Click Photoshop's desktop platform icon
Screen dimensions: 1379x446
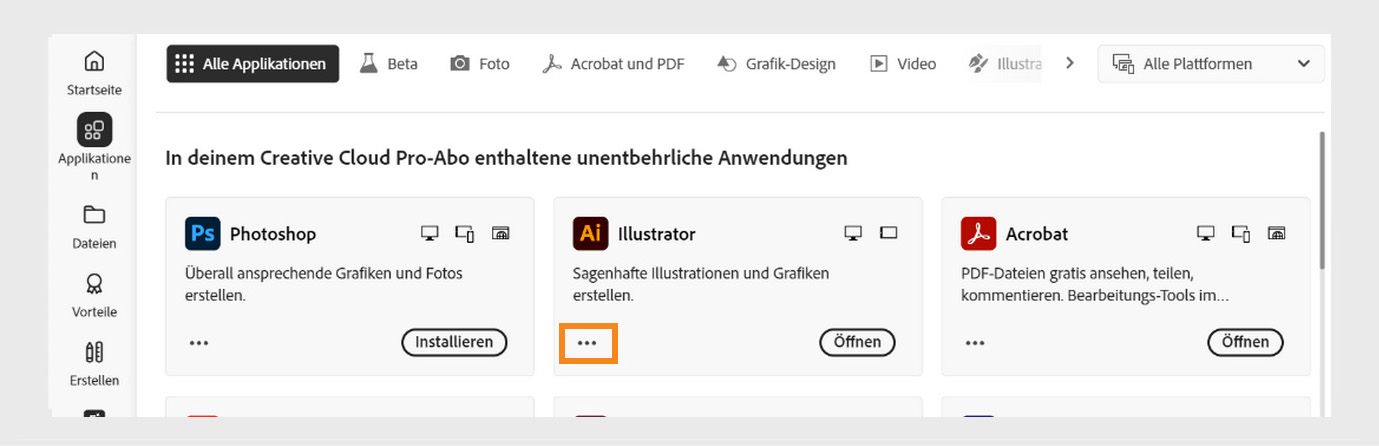coord(429,233)
